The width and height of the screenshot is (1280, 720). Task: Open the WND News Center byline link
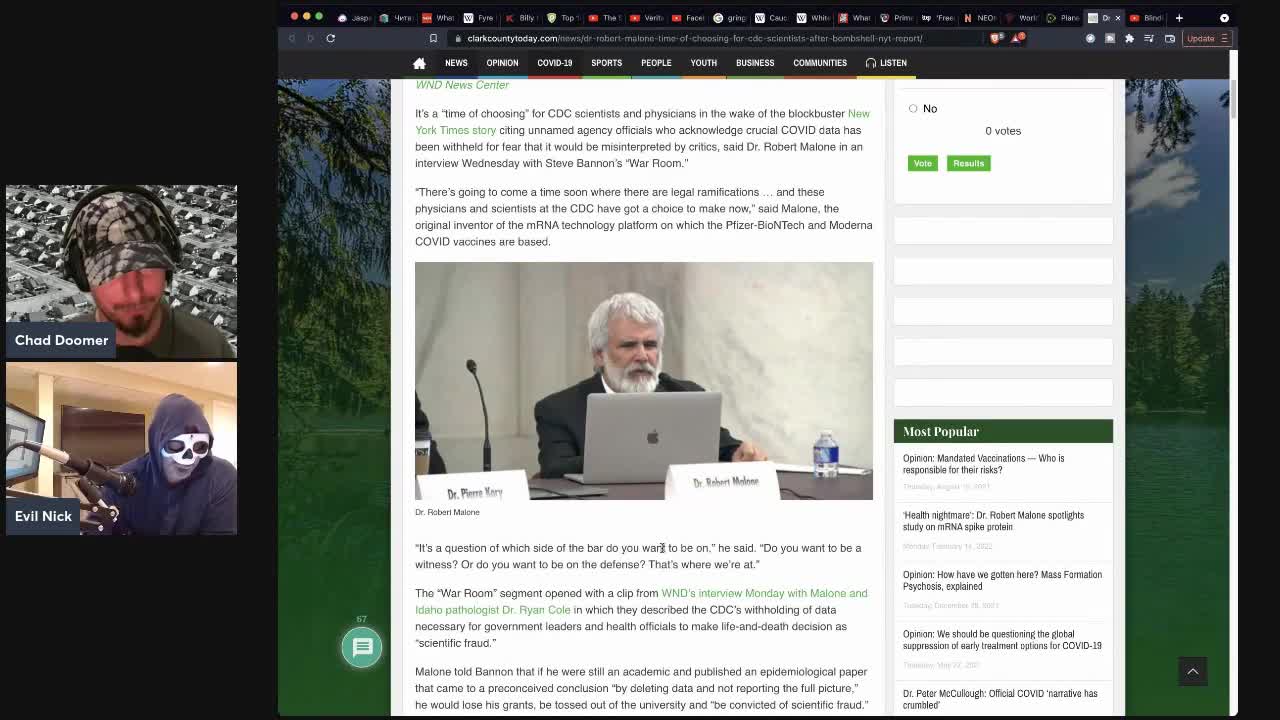[462, 85]
